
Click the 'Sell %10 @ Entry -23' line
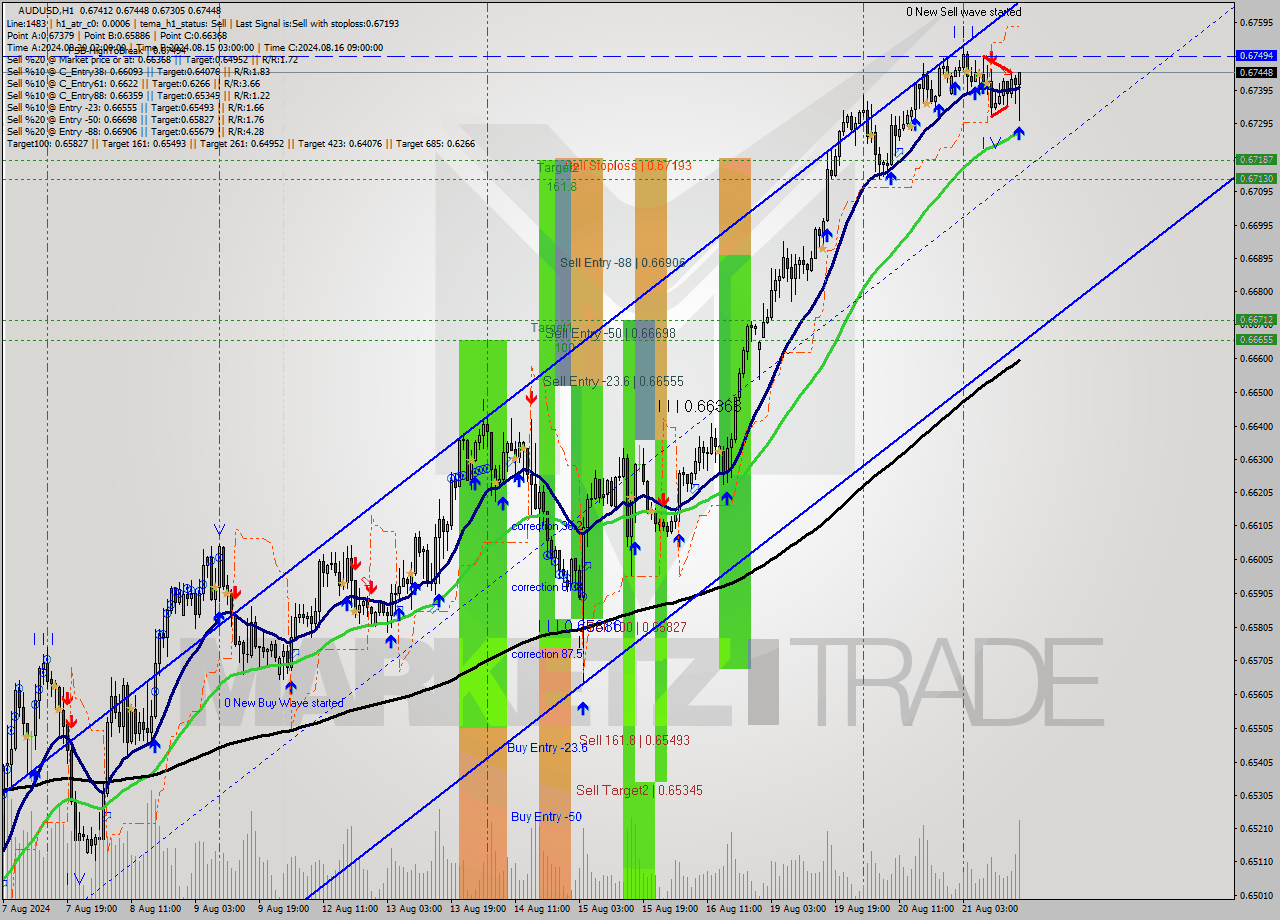pyautogui.click(x=135, y=107)
